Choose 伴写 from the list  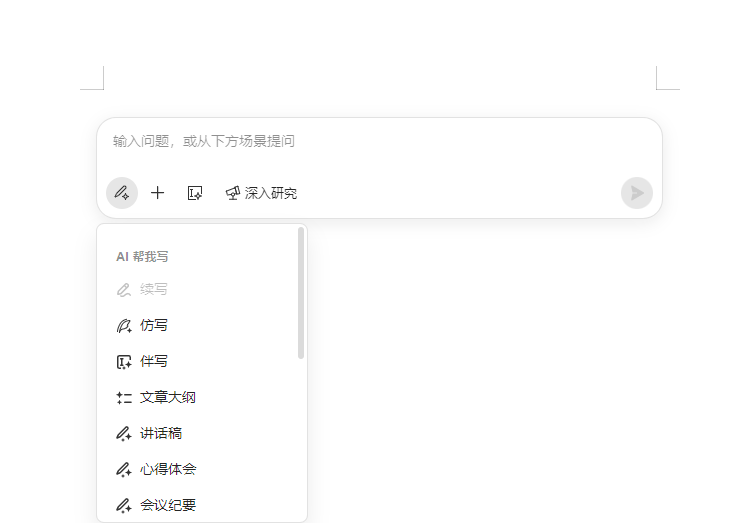coord(202,361)
